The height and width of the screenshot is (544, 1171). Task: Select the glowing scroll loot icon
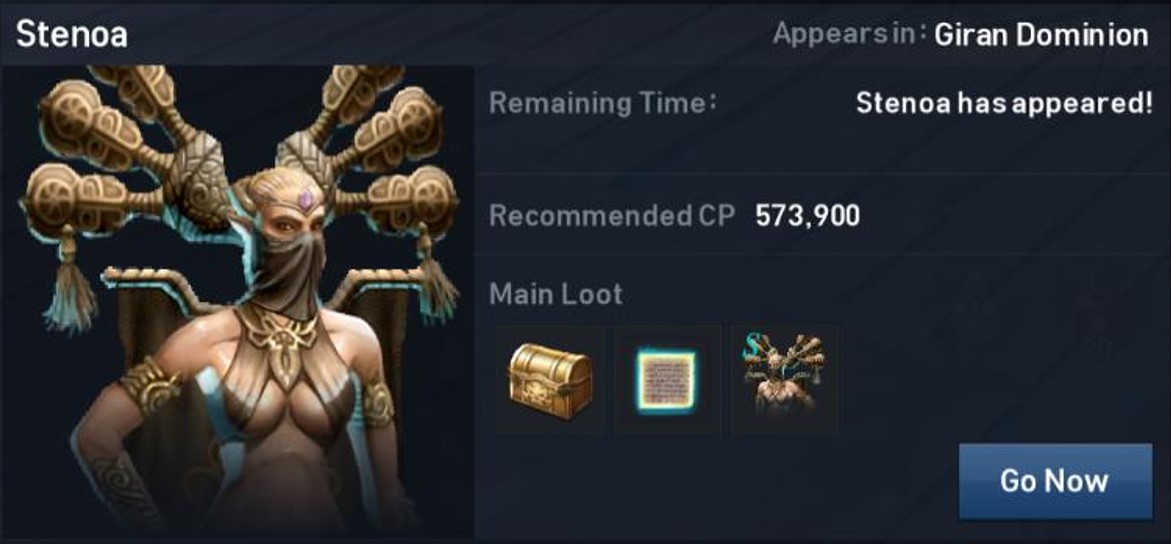pyautogui.click(x=668, y=380)
